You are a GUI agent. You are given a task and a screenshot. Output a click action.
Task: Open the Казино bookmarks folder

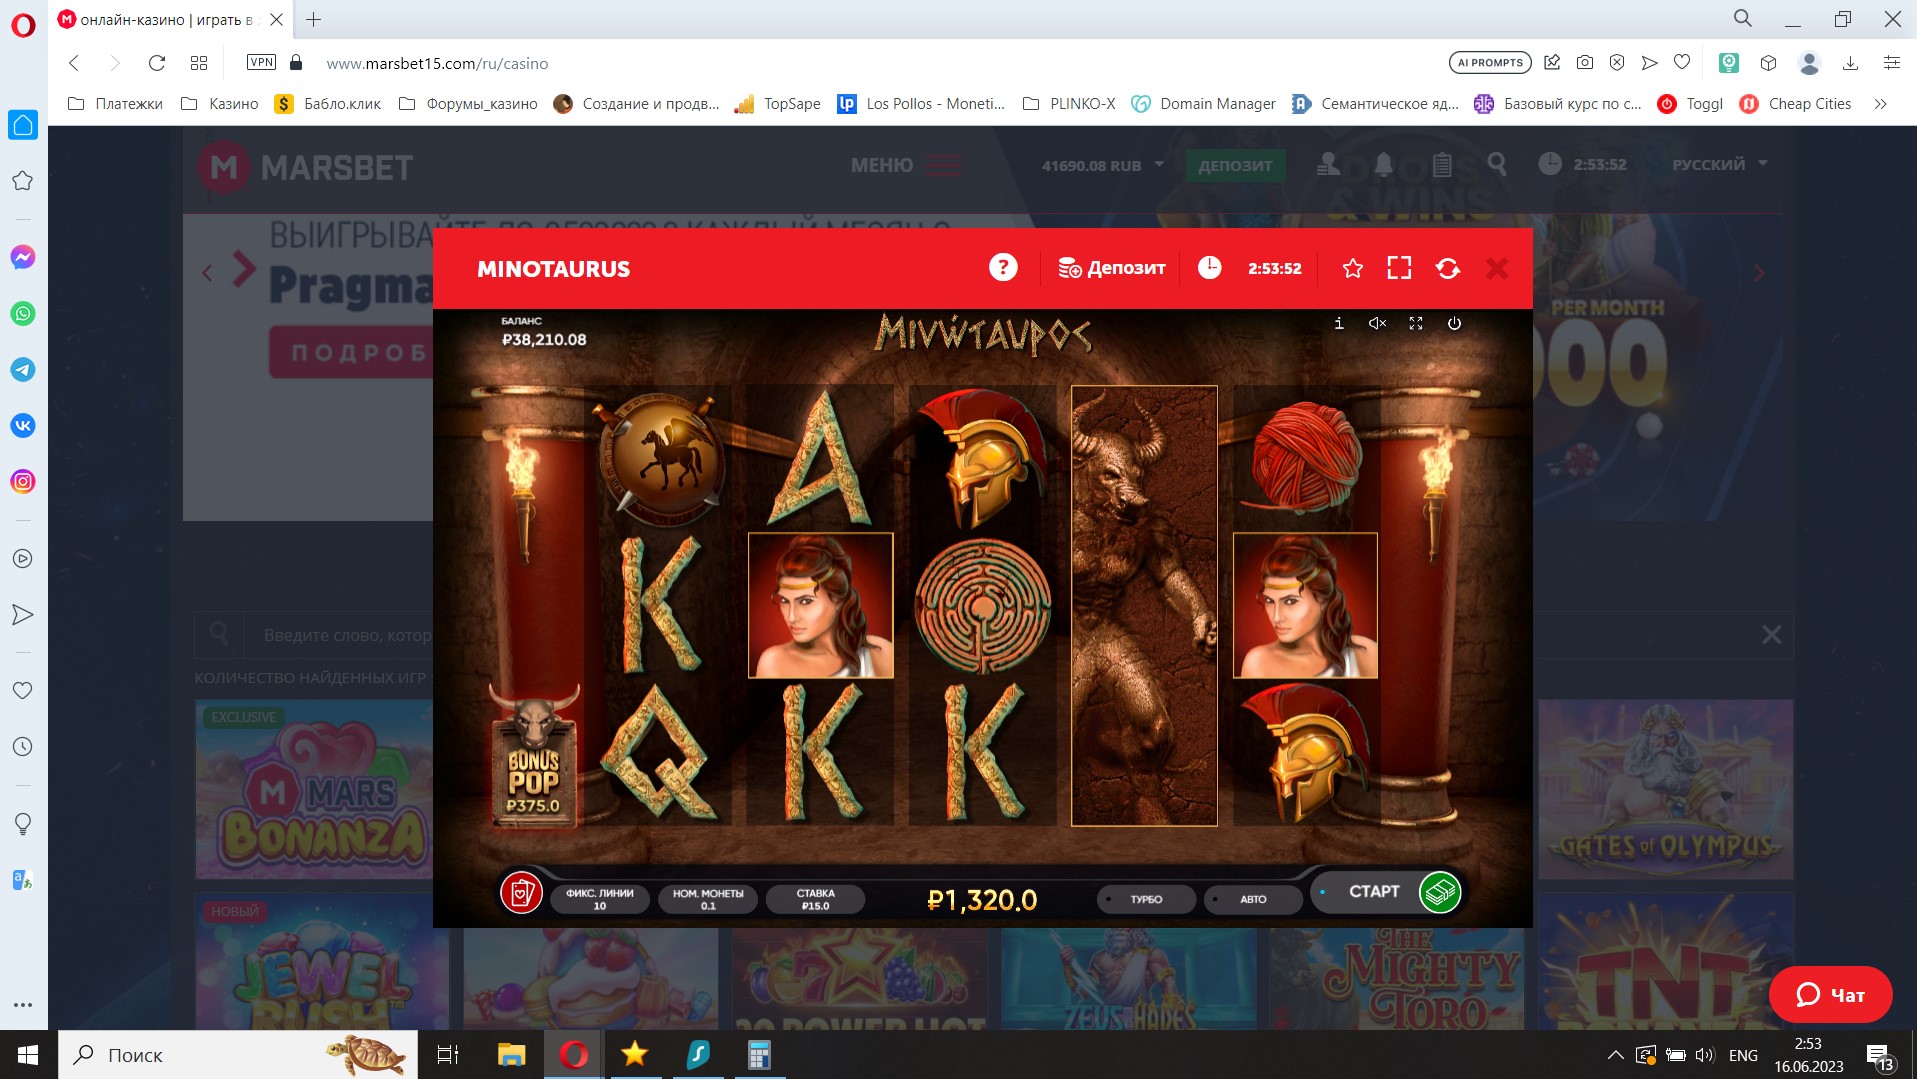[x=220, y=104]
